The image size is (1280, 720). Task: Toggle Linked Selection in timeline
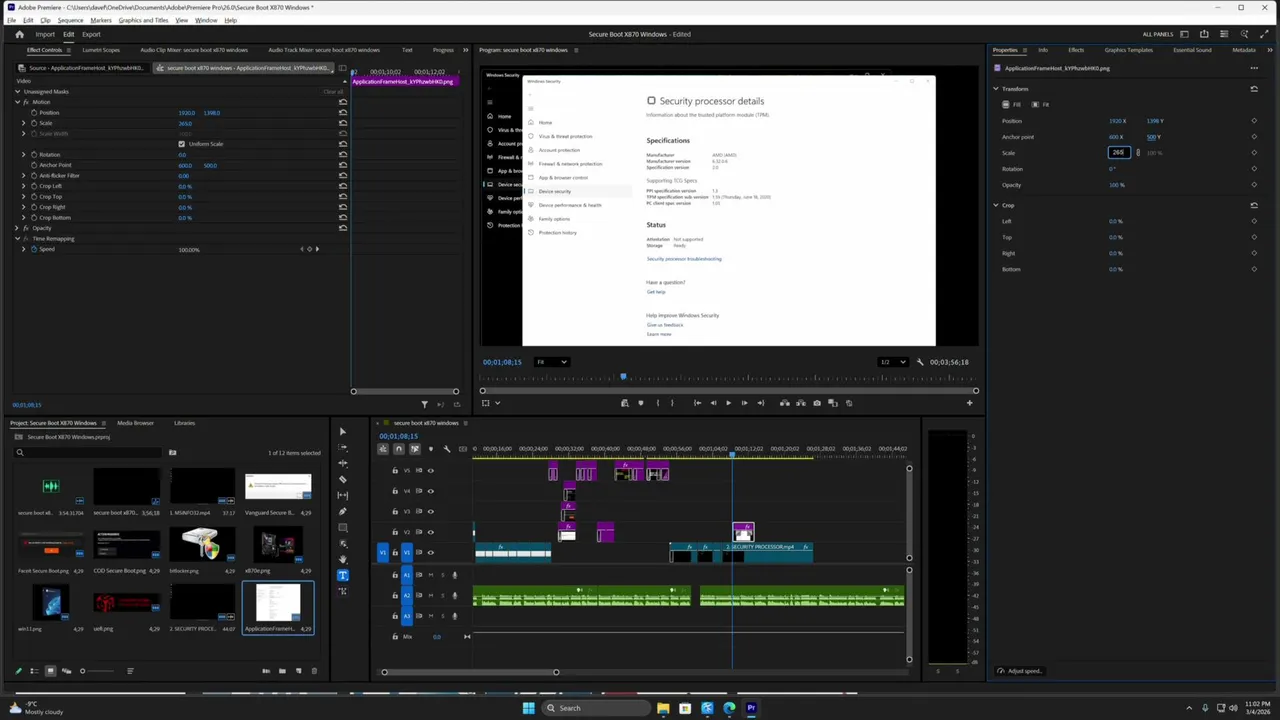tap(415, 449)
